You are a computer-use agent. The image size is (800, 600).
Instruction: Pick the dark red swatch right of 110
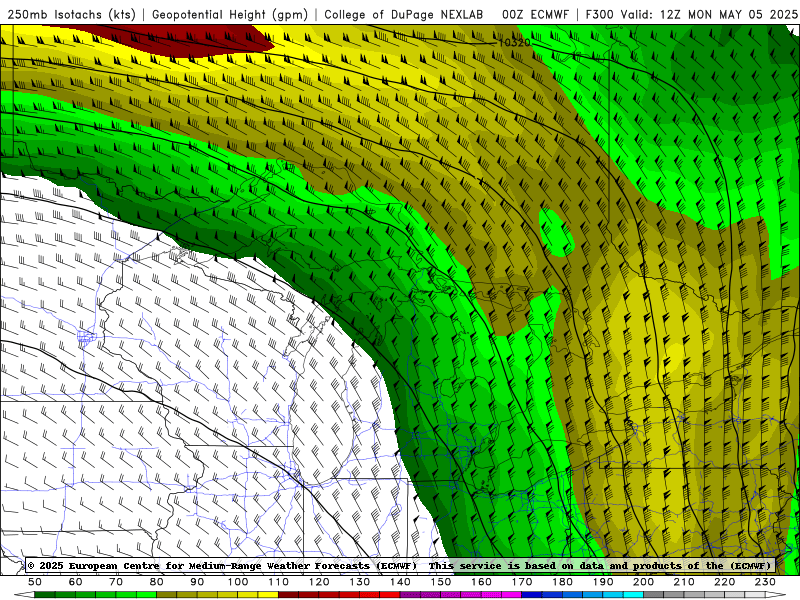(x=288, y=594)
